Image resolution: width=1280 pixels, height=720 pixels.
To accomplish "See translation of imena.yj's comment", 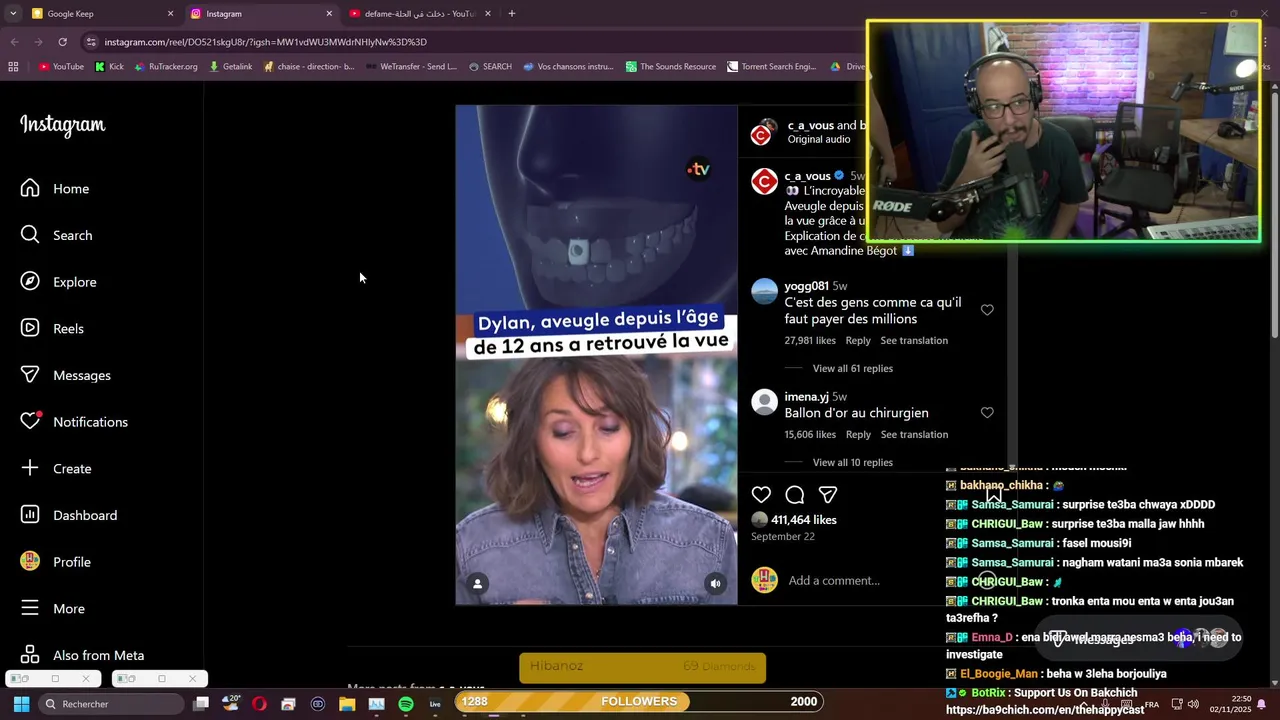I will click(914, 435).
